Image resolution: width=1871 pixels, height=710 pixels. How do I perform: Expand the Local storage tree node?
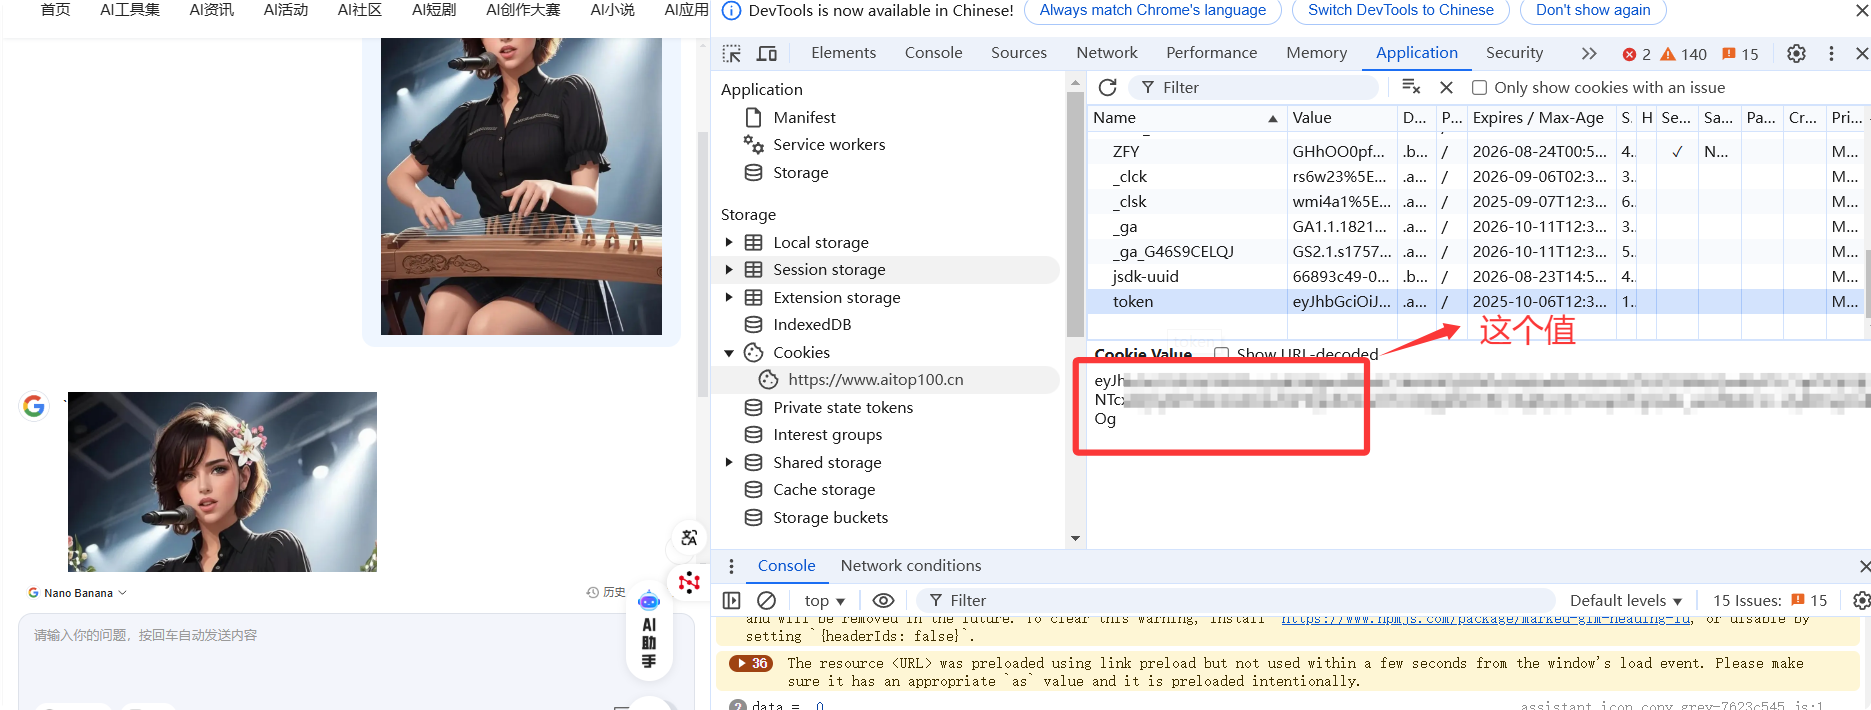[x=729, y=242]
